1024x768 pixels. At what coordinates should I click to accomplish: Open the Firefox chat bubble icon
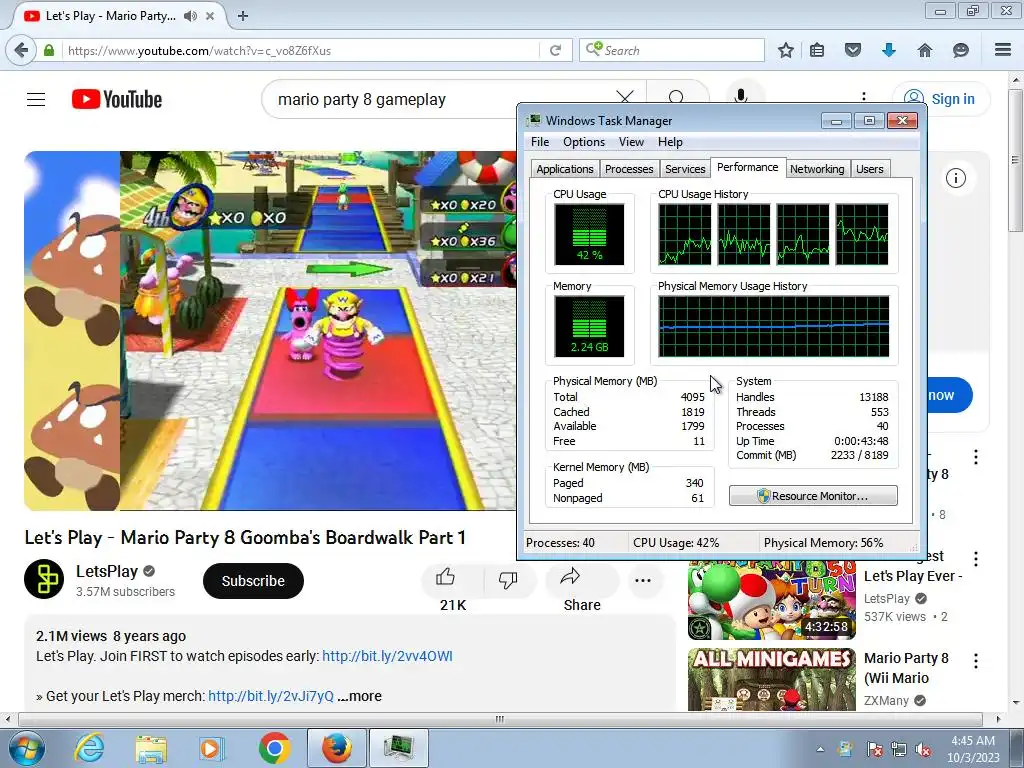pyautogui.click(x=961, y=50)
